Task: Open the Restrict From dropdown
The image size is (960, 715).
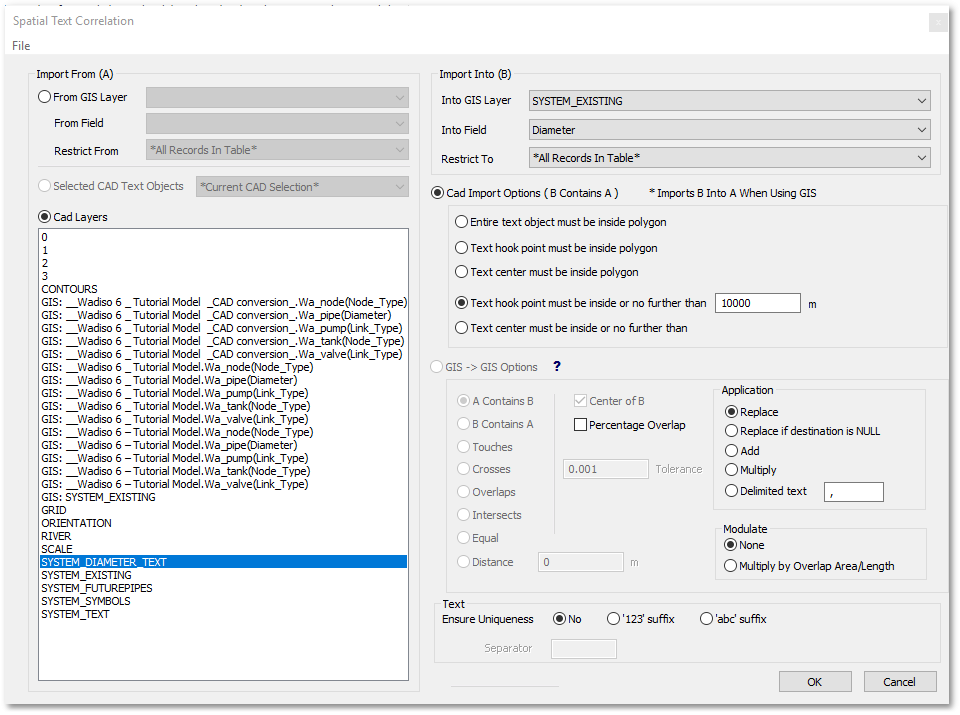Action: pos(277,150)
